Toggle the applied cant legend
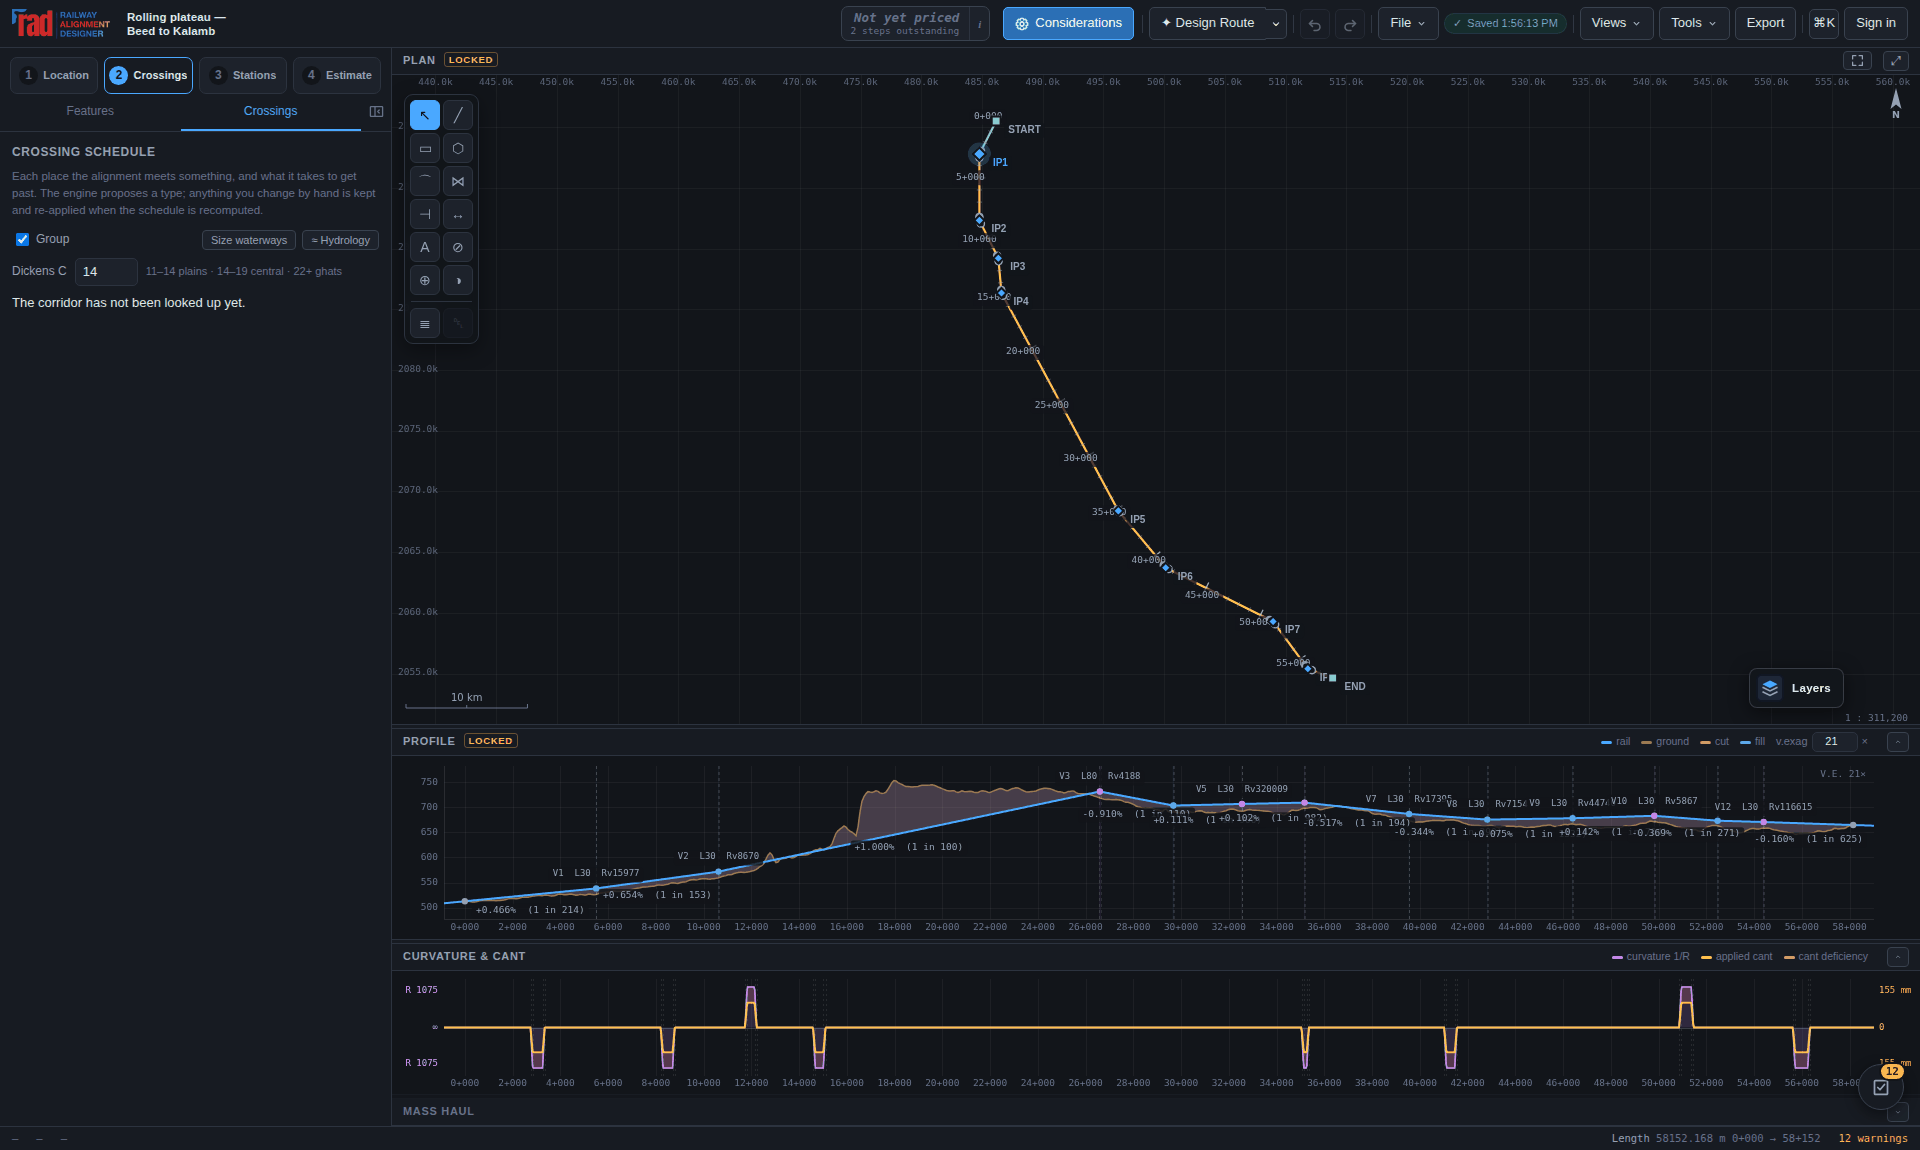 (x=1737, y=957)
